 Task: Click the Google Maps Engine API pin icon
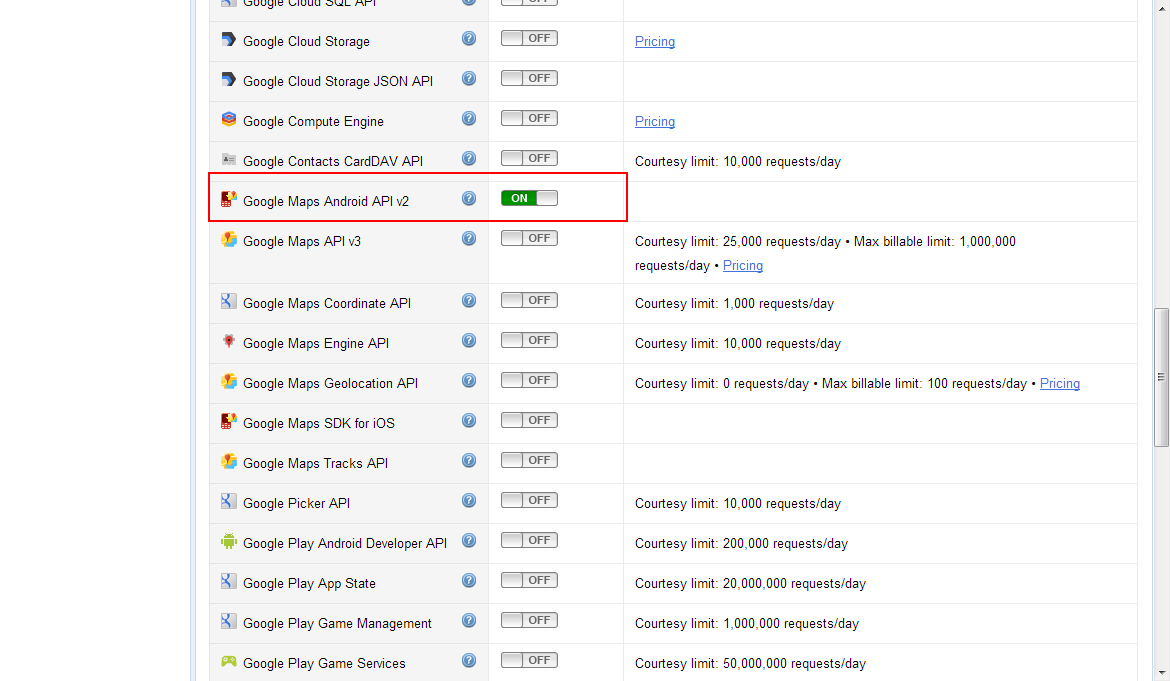[228, 342]
